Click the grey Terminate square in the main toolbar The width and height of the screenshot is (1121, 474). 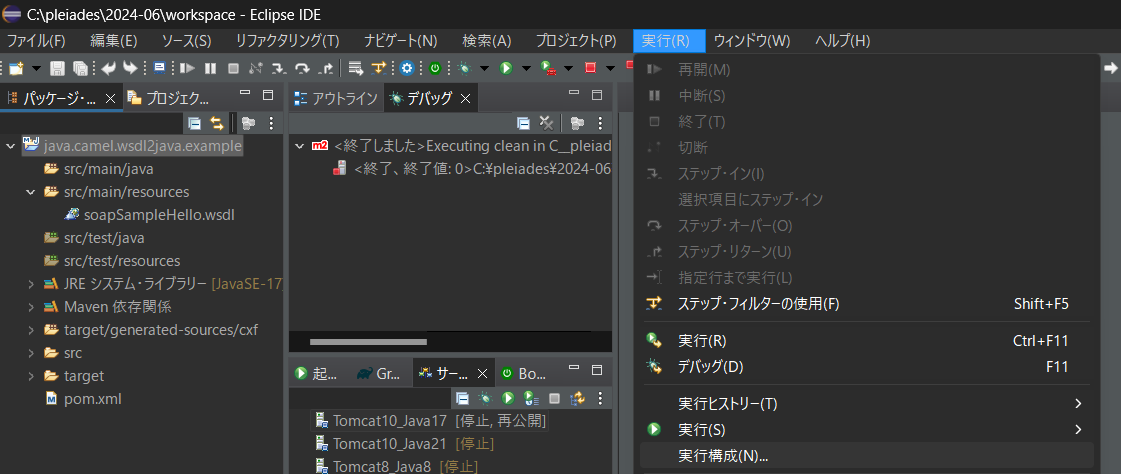(x=233, y=68)
